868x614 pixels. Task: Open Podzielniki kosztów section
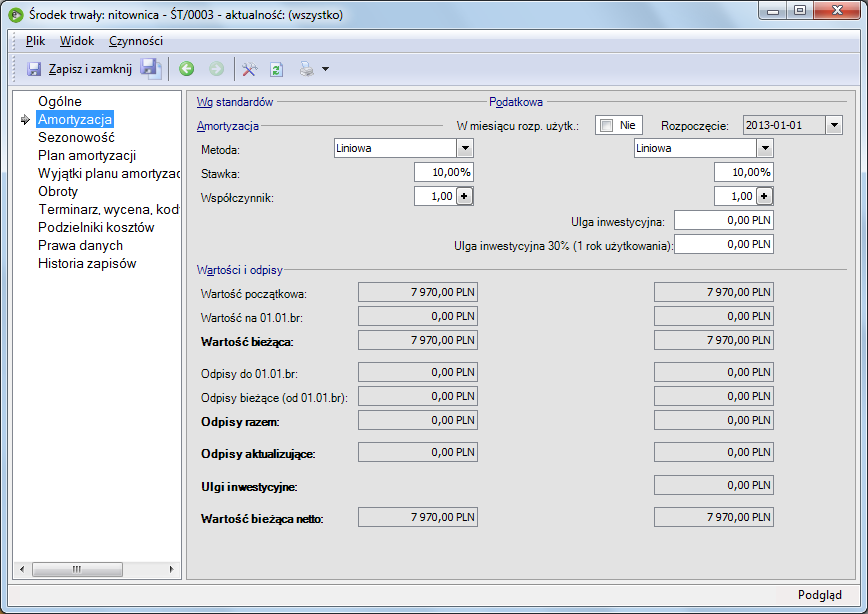[96, 228]
